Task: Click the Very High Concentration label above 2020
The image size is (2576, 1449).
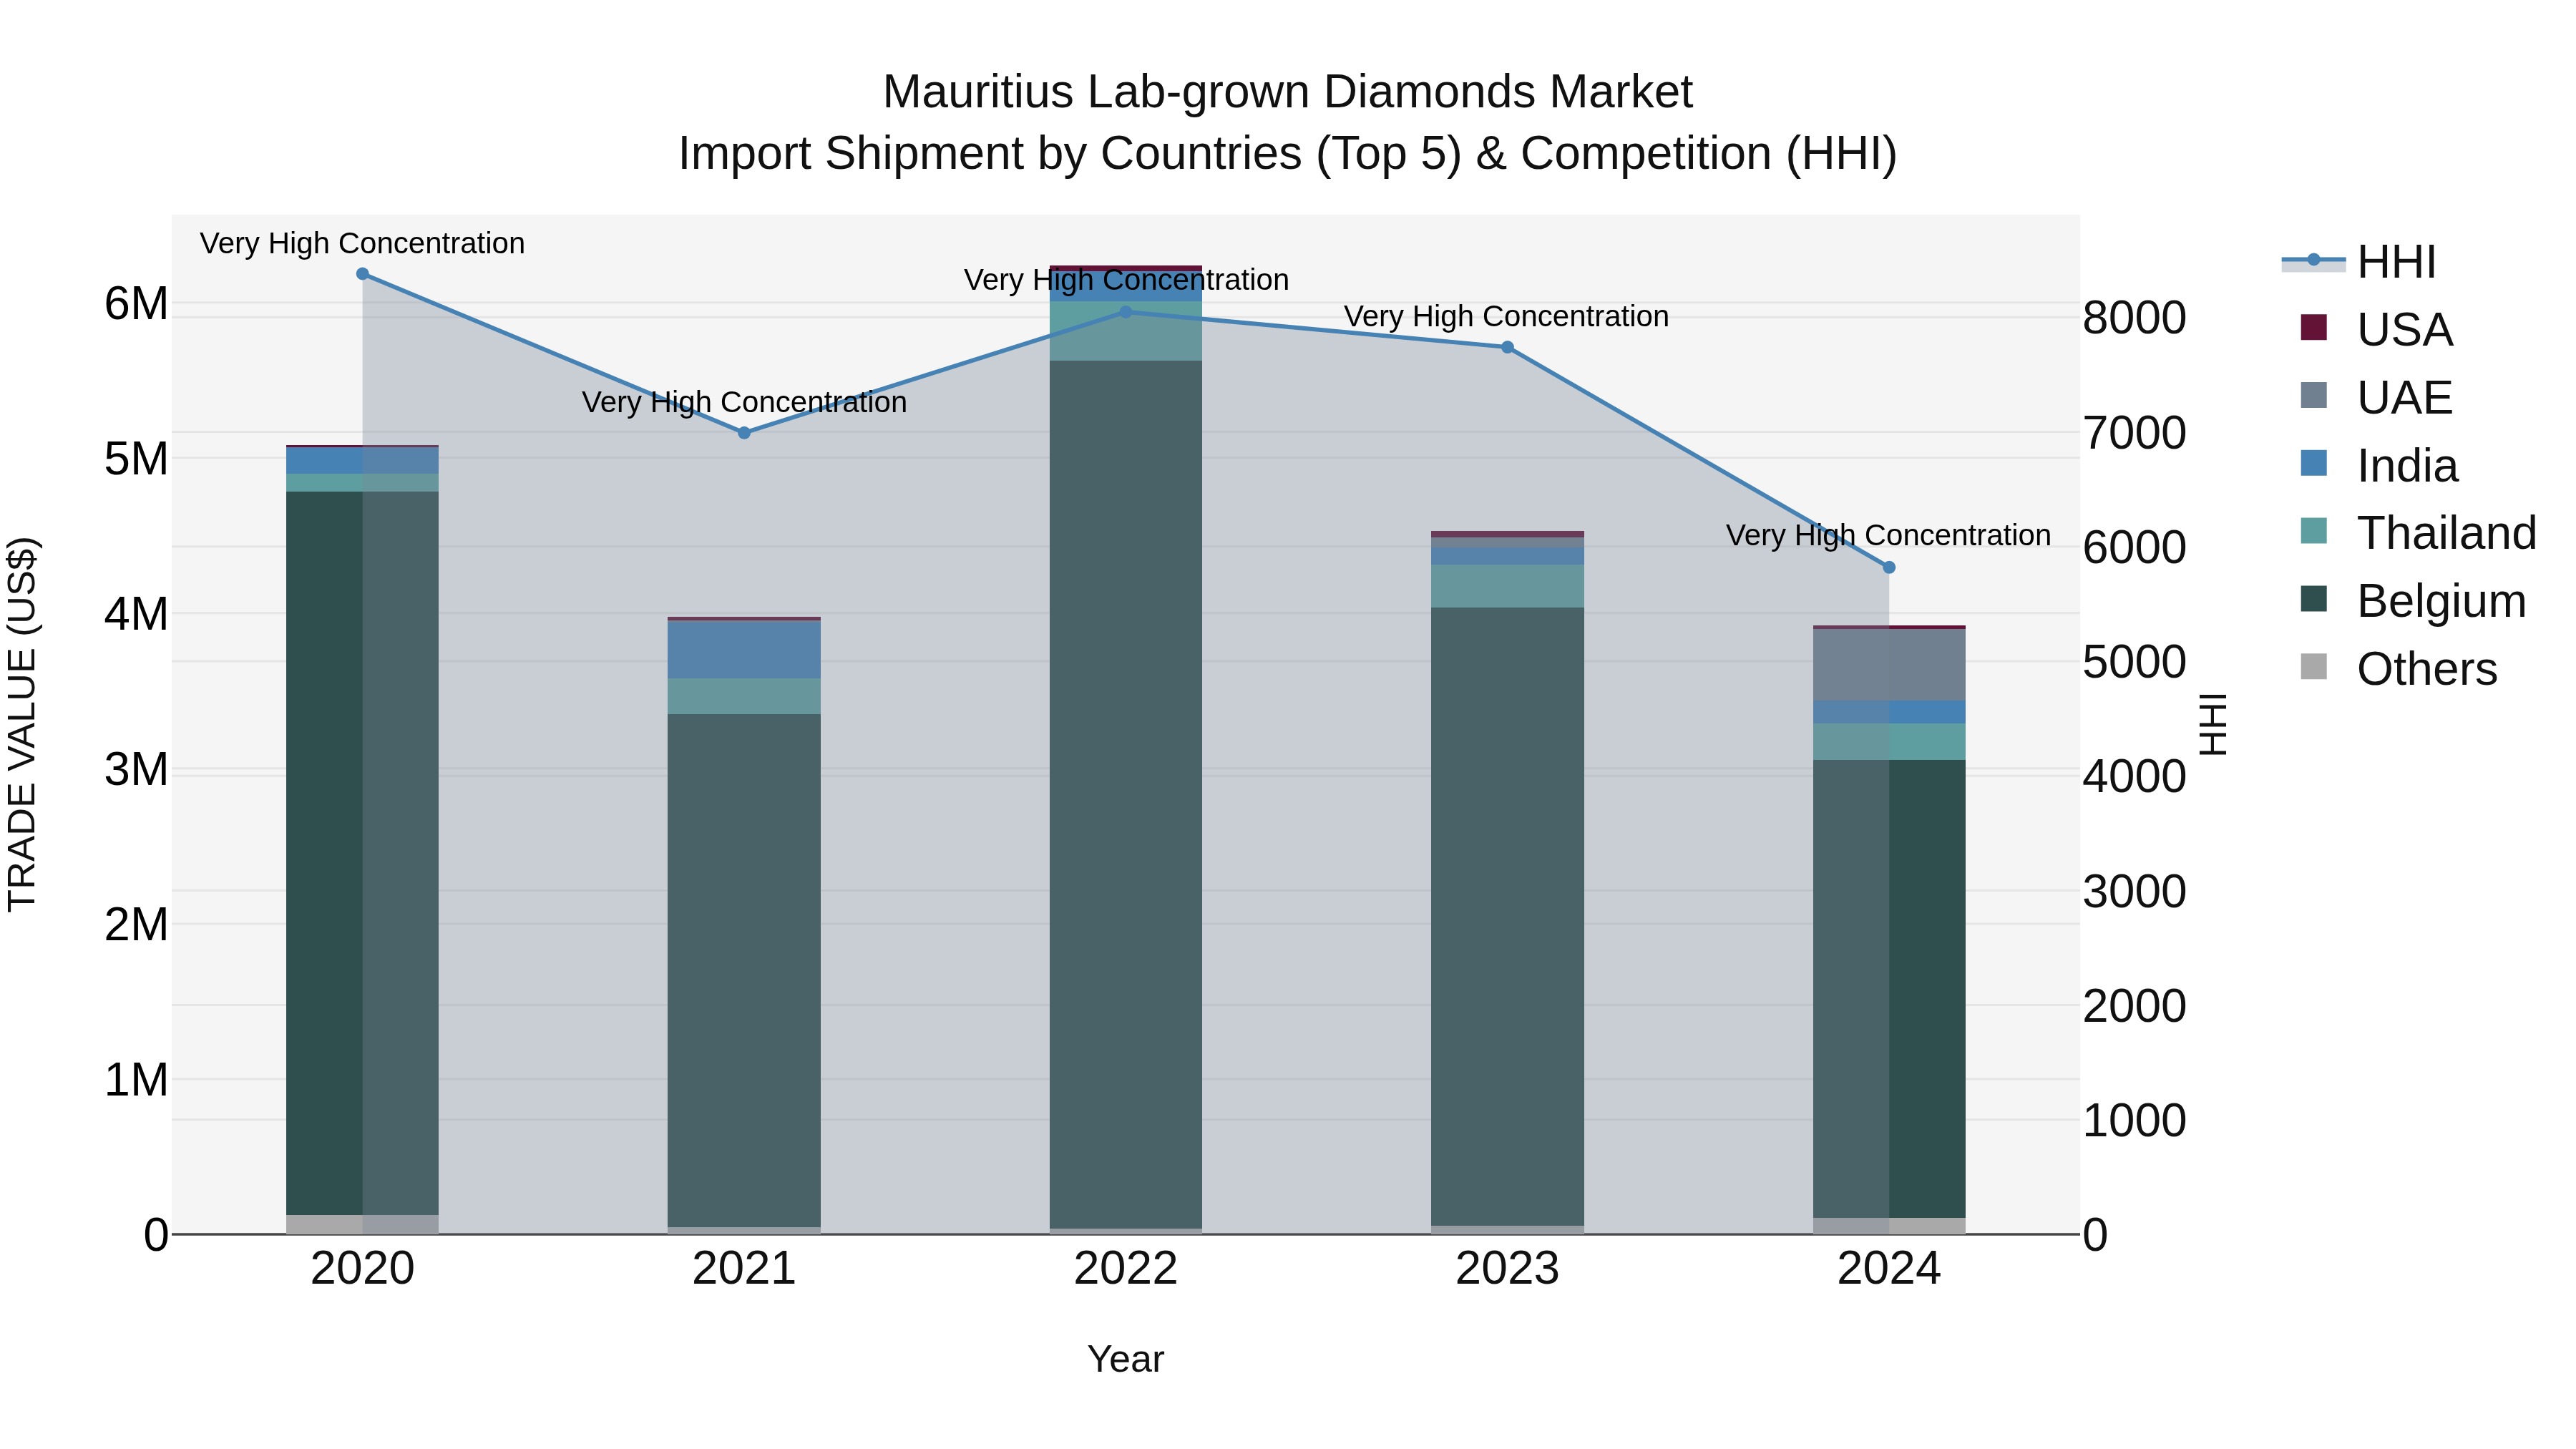Action: pos(362,243)
